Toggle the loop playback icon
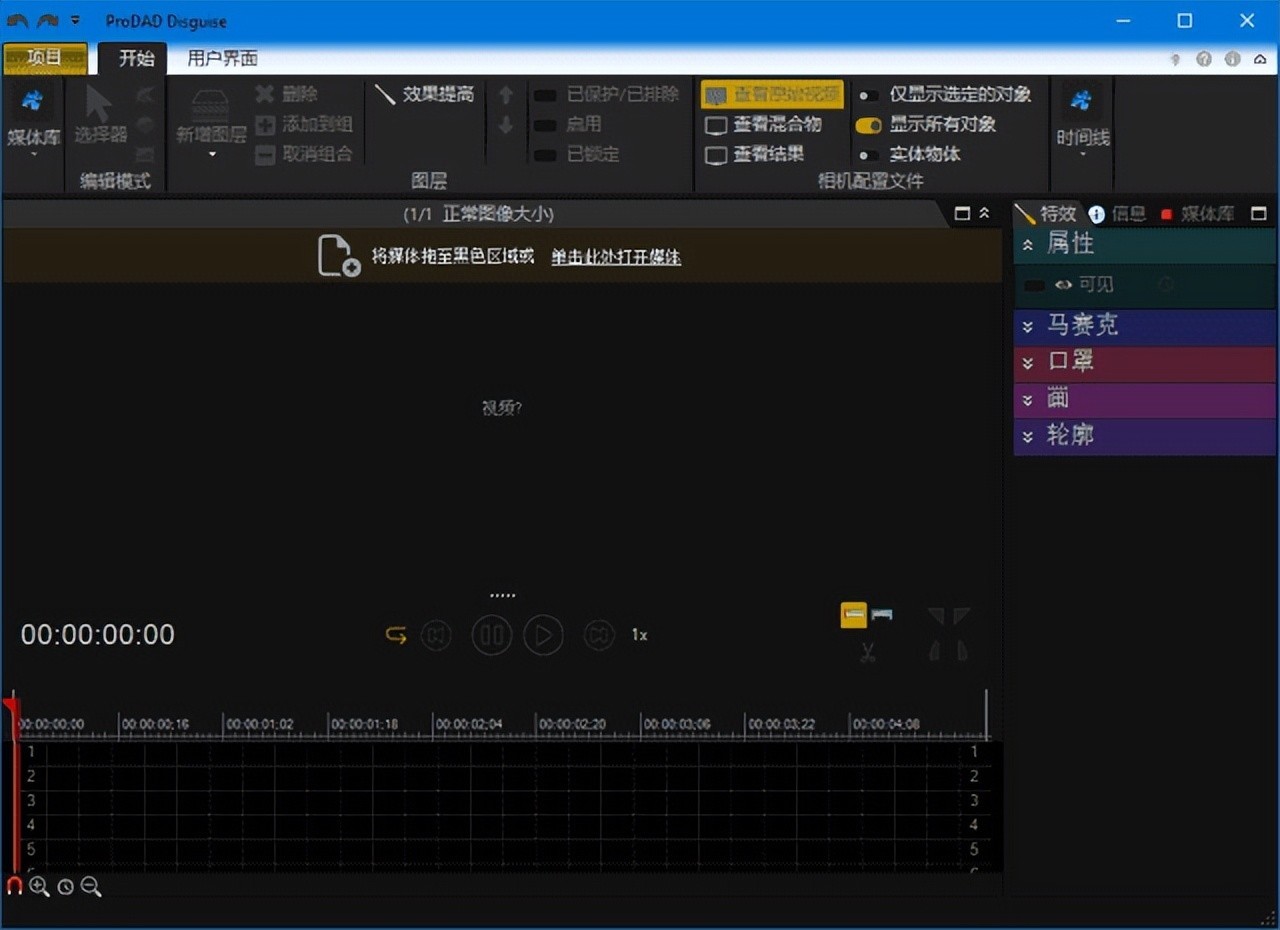The width and height of the screenshot is (1280, 930). pos(396,635)
